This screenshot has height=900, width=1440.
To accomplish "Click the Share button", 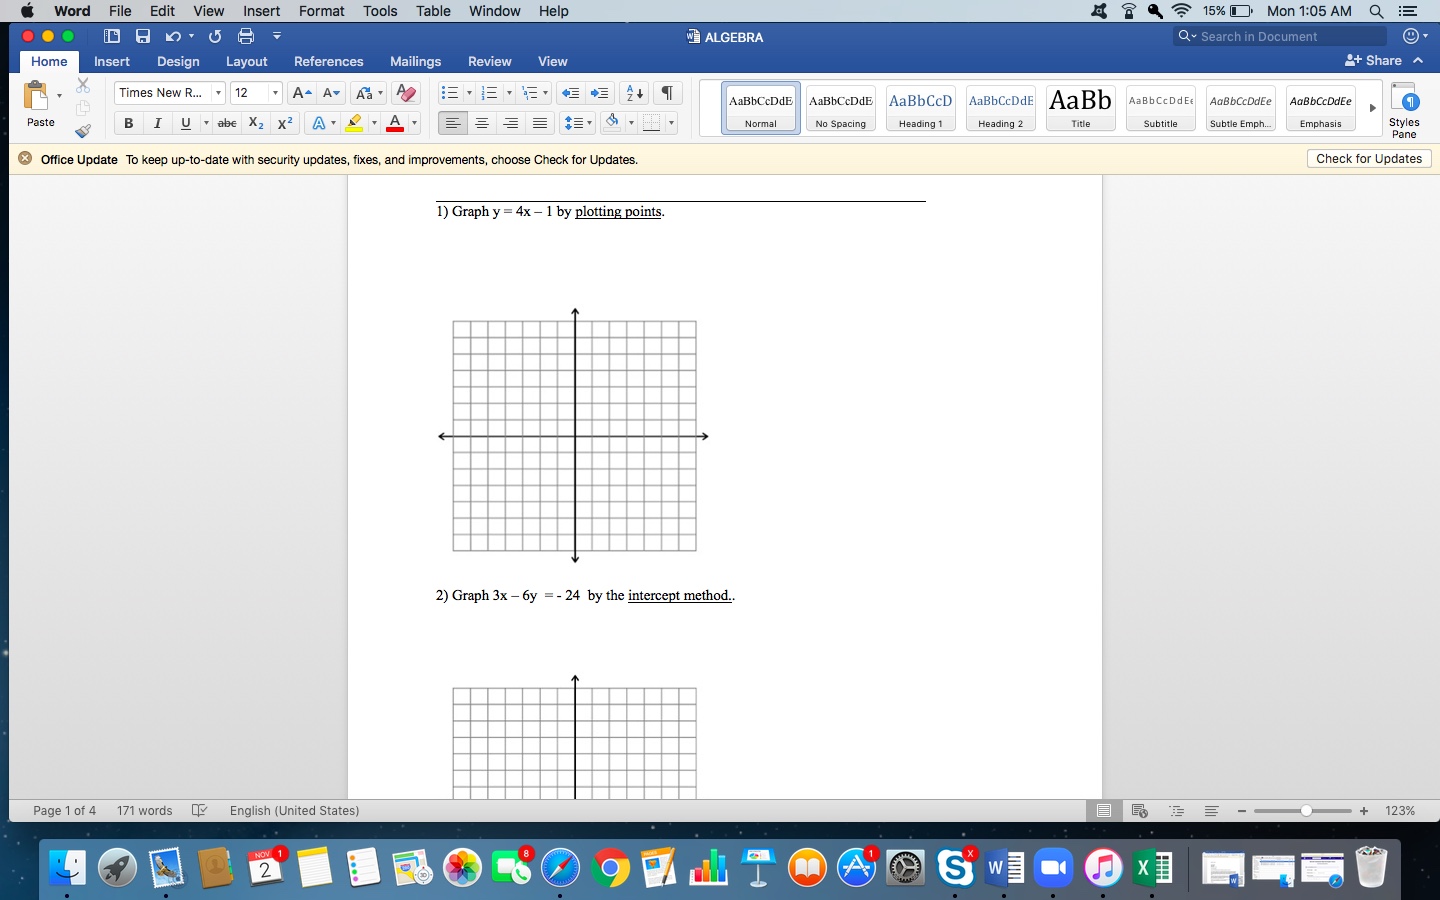I will [1374, 61].
